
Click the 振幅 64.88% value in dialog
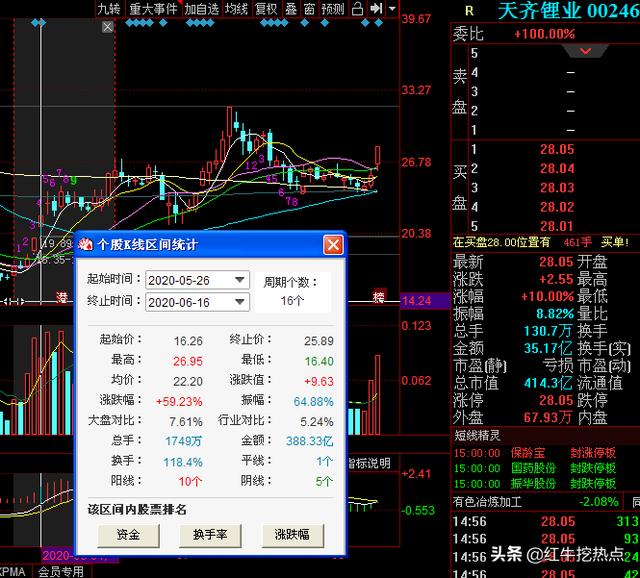tap(313, 402)
